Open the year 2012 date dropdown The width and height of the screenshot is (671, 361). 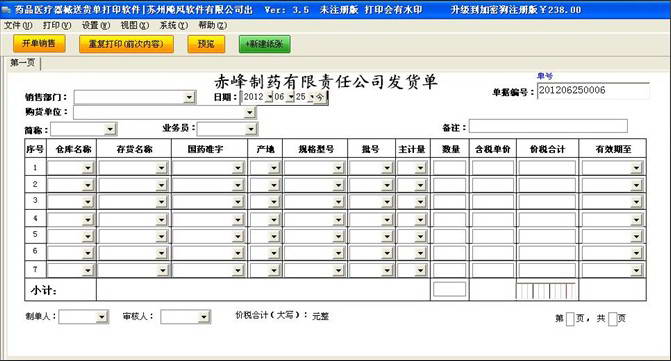(x=269, y=97)
